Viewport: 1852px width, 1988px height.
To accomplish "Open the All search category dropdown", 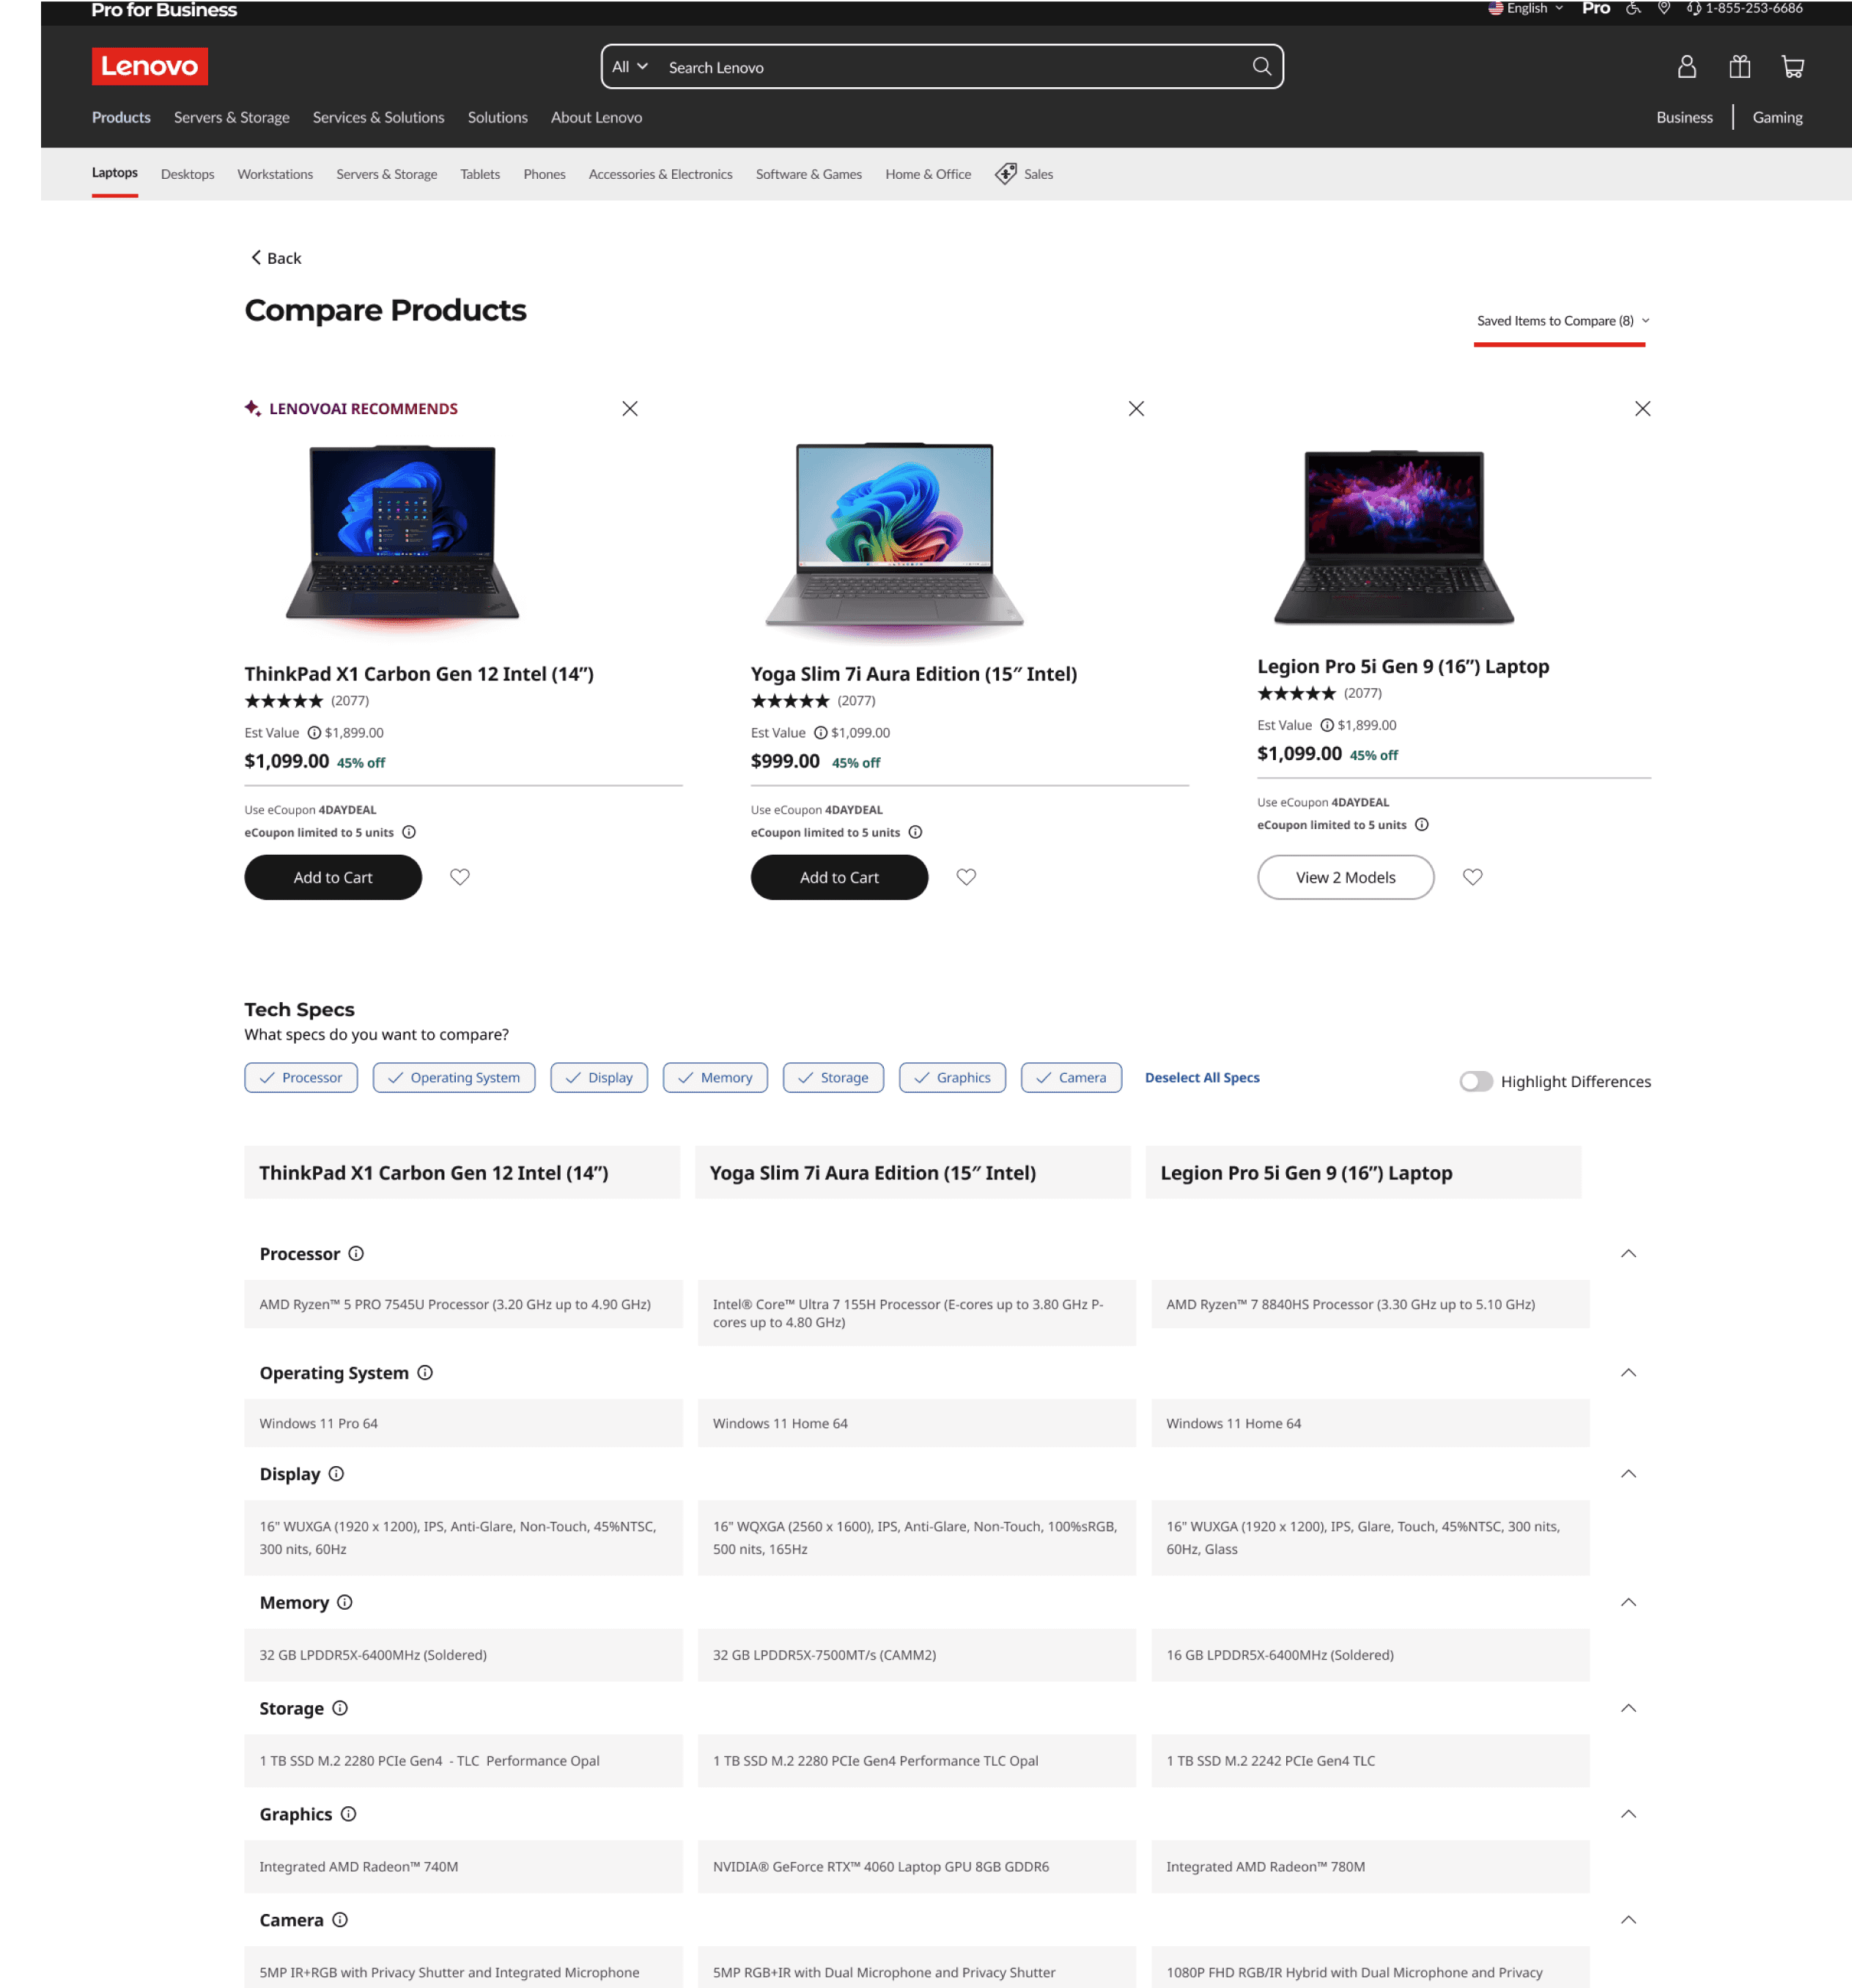I will click(630, 67).
